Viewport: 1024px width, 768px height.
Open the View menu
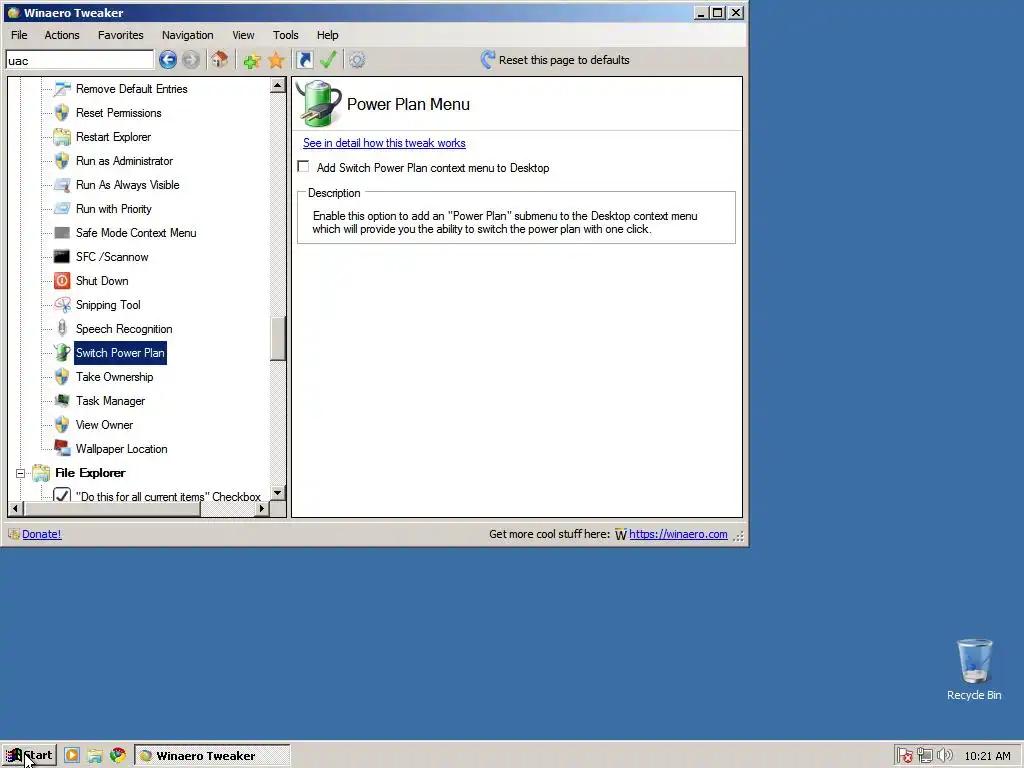coord(243,35)
